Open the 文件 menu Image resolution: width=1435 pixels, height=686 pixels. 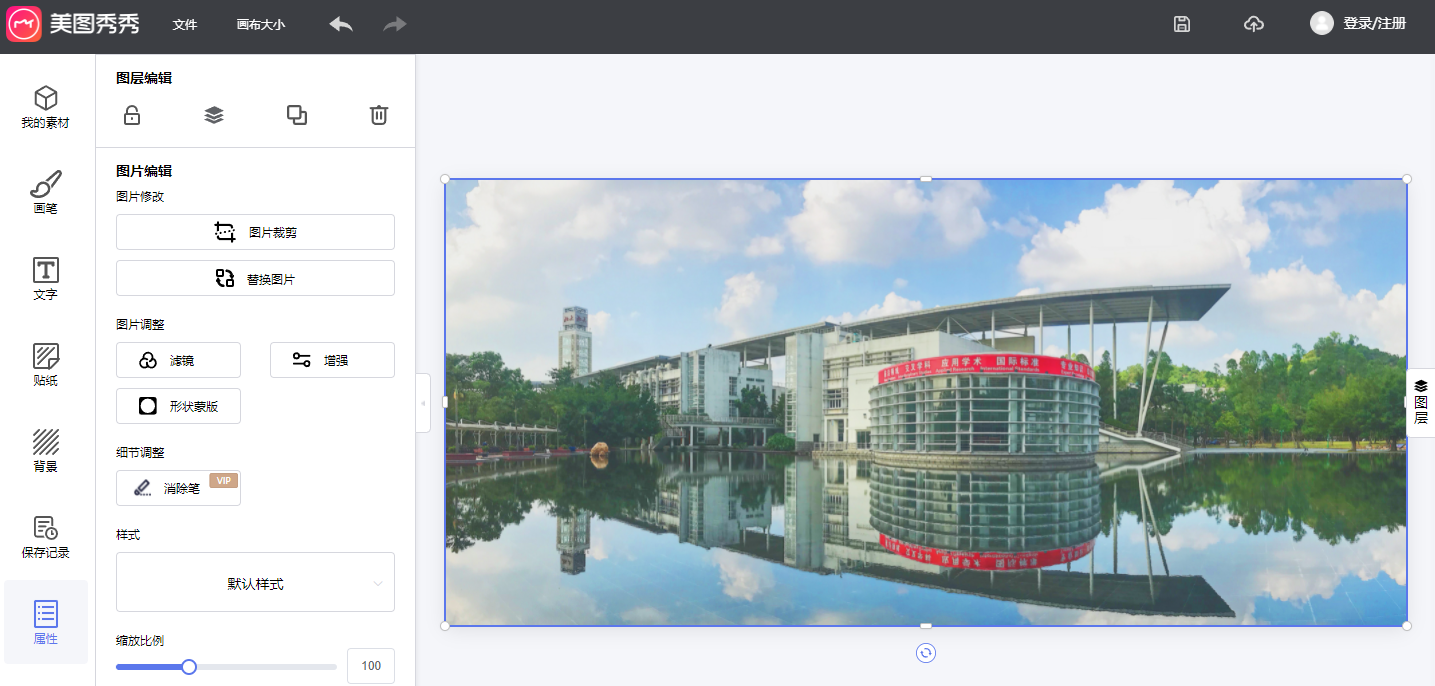[x=185, y=25]
